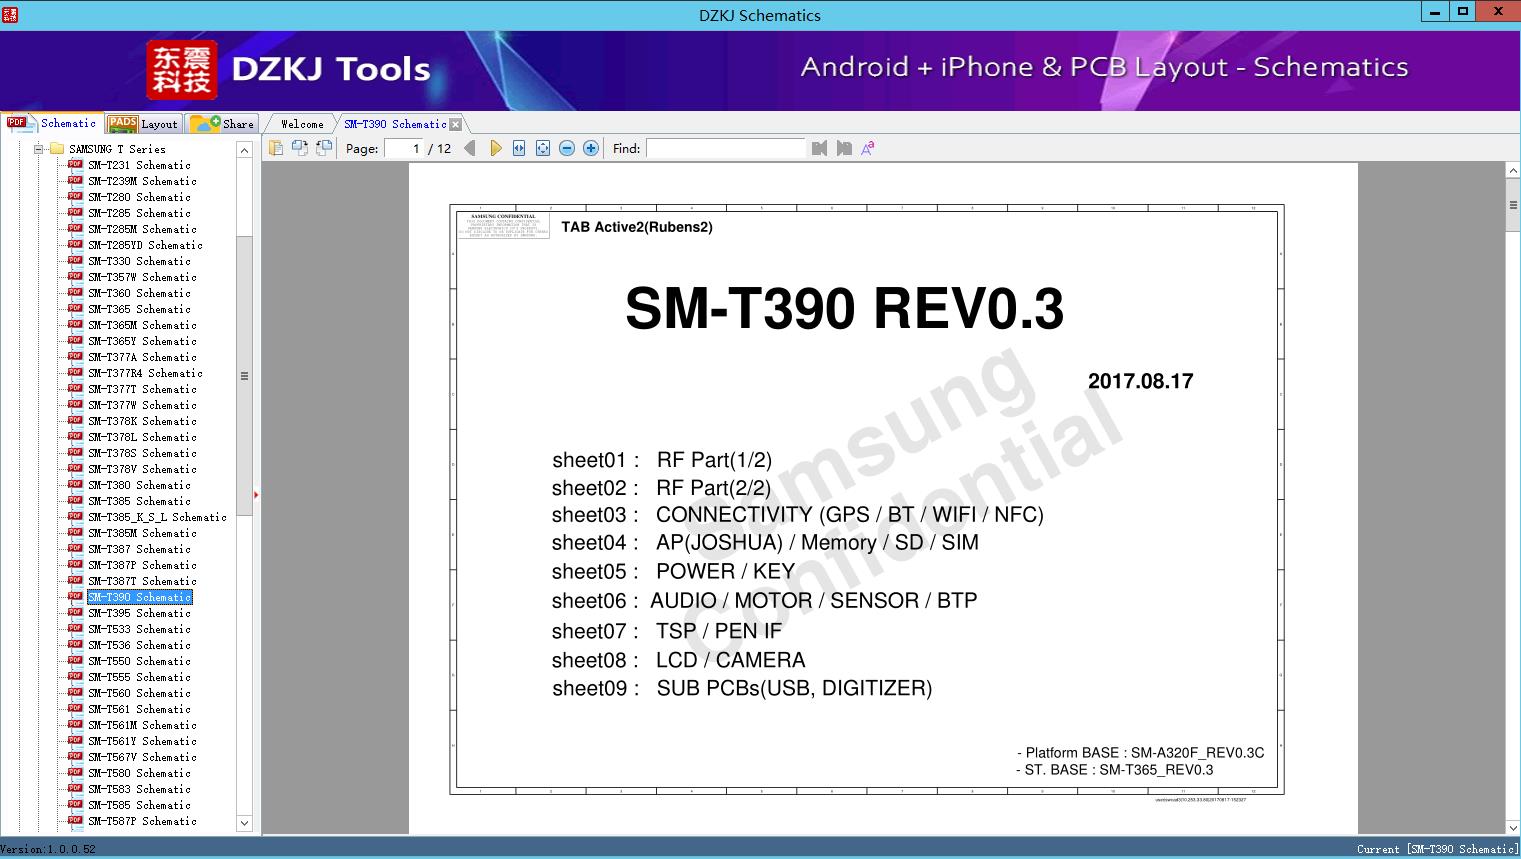The width and height of the screenshot is (1521, 859).
Task: Open SM-T377A Schematic in the tree
Action: 142,357
